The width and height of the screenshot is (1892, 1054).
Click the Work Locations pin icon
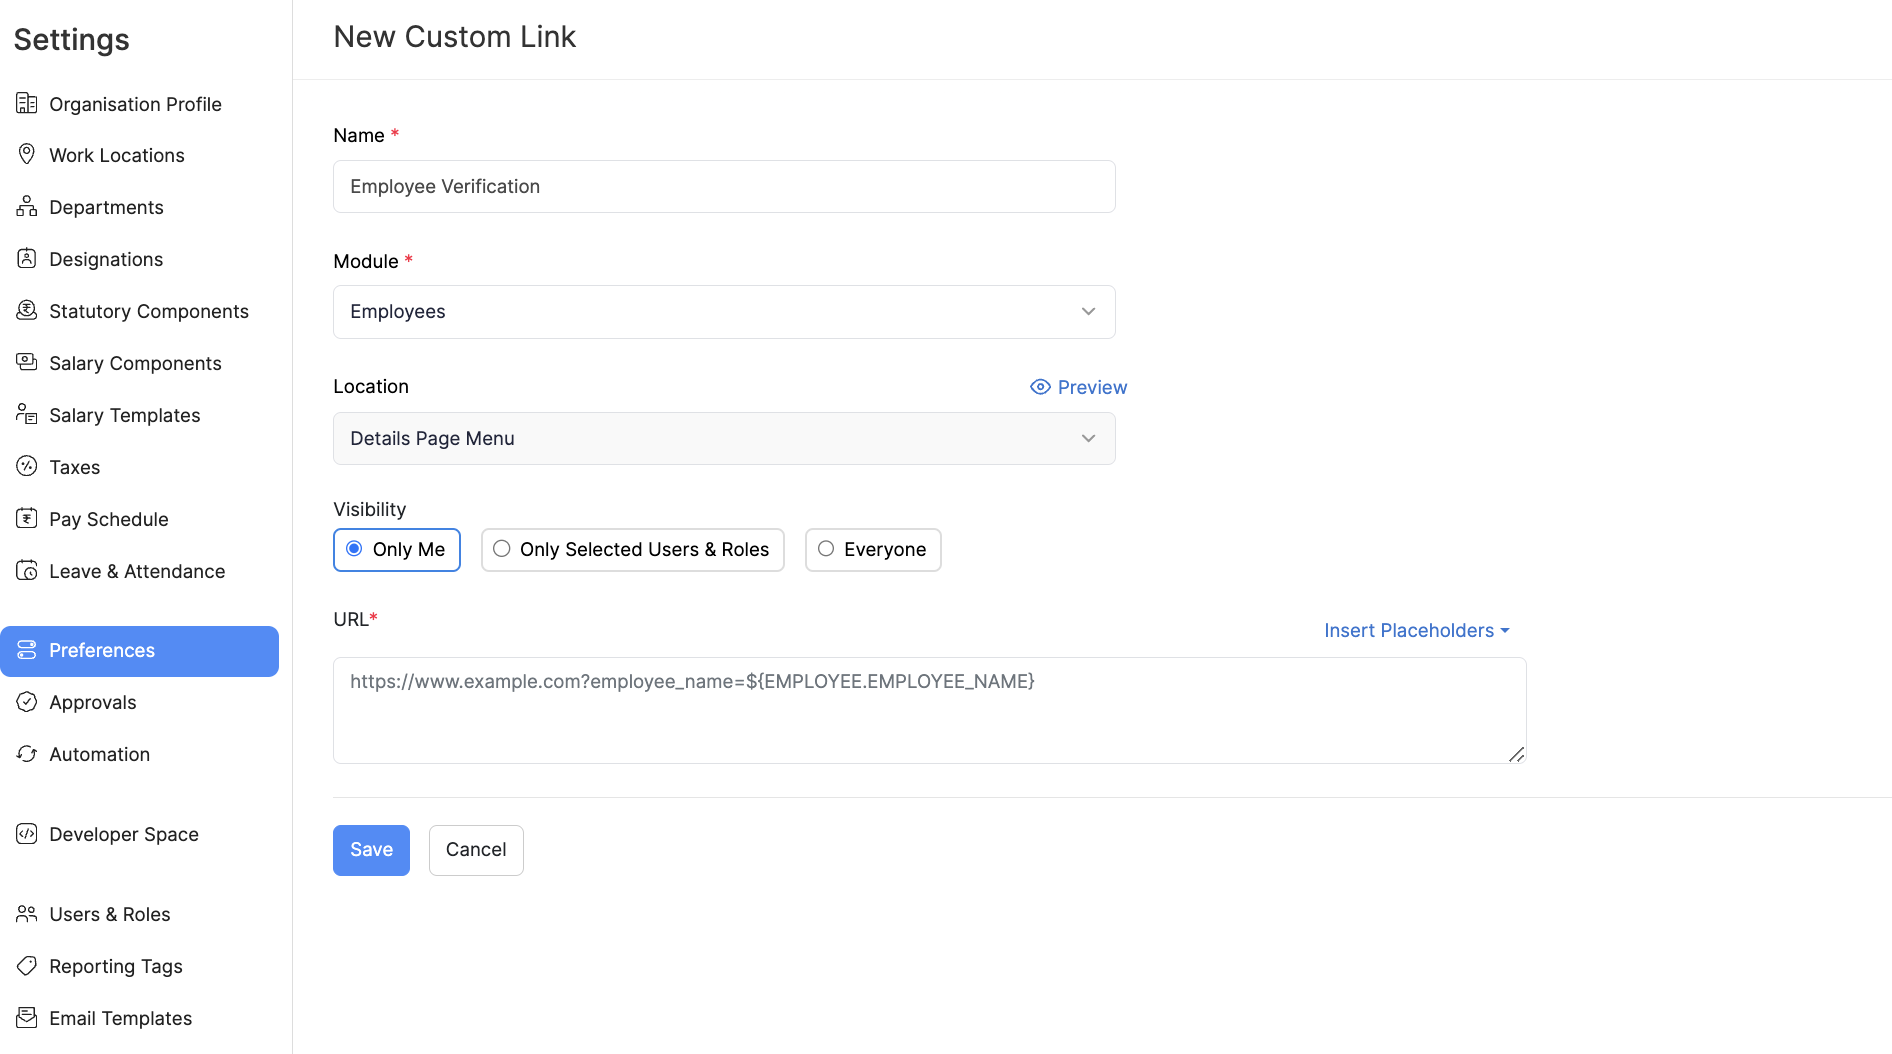tap(27, 154)
